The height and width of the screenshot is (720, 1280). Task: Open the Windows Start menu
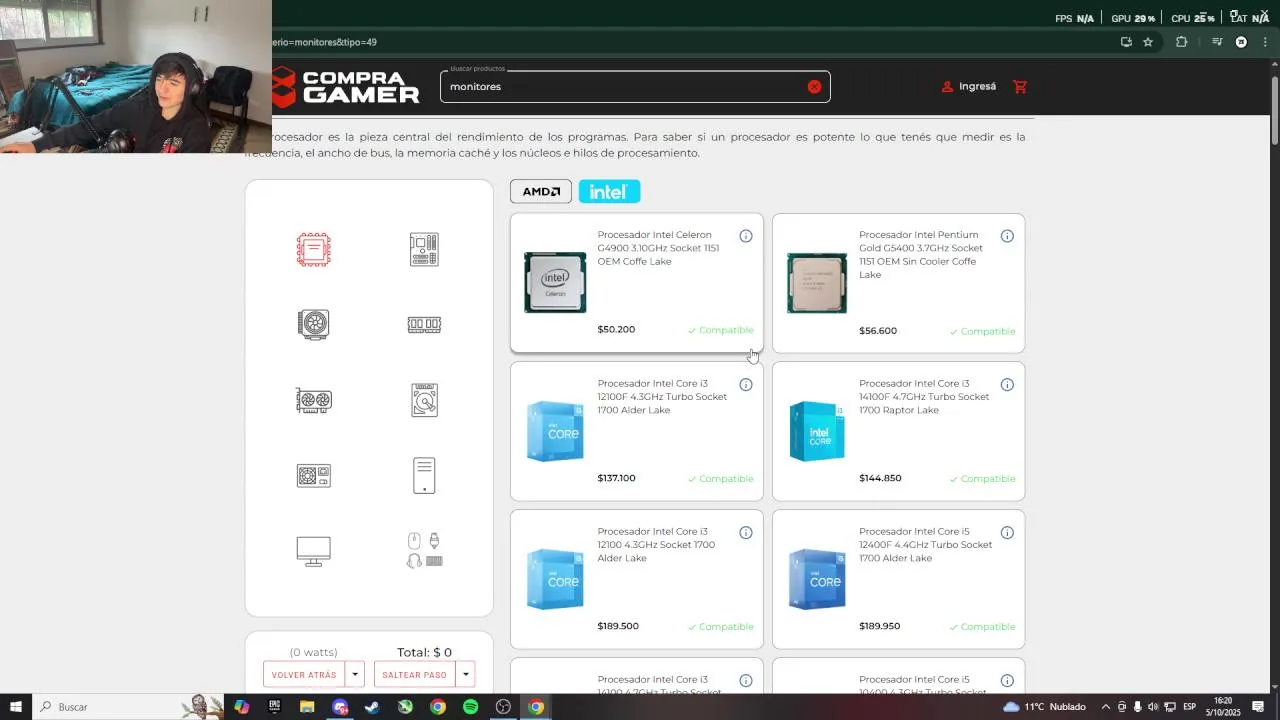pyautogui.click(x=16, y=707)
